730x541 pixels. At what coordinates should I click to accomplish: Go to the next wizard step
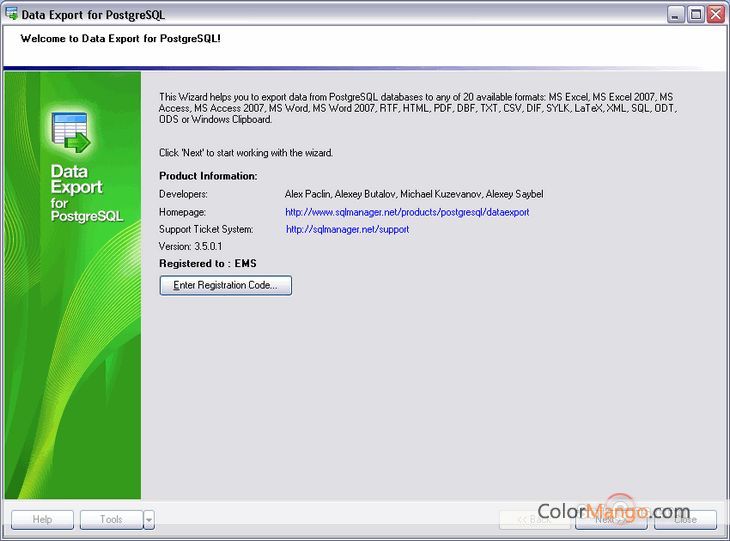pyautogui.click(x=611, y=520)
